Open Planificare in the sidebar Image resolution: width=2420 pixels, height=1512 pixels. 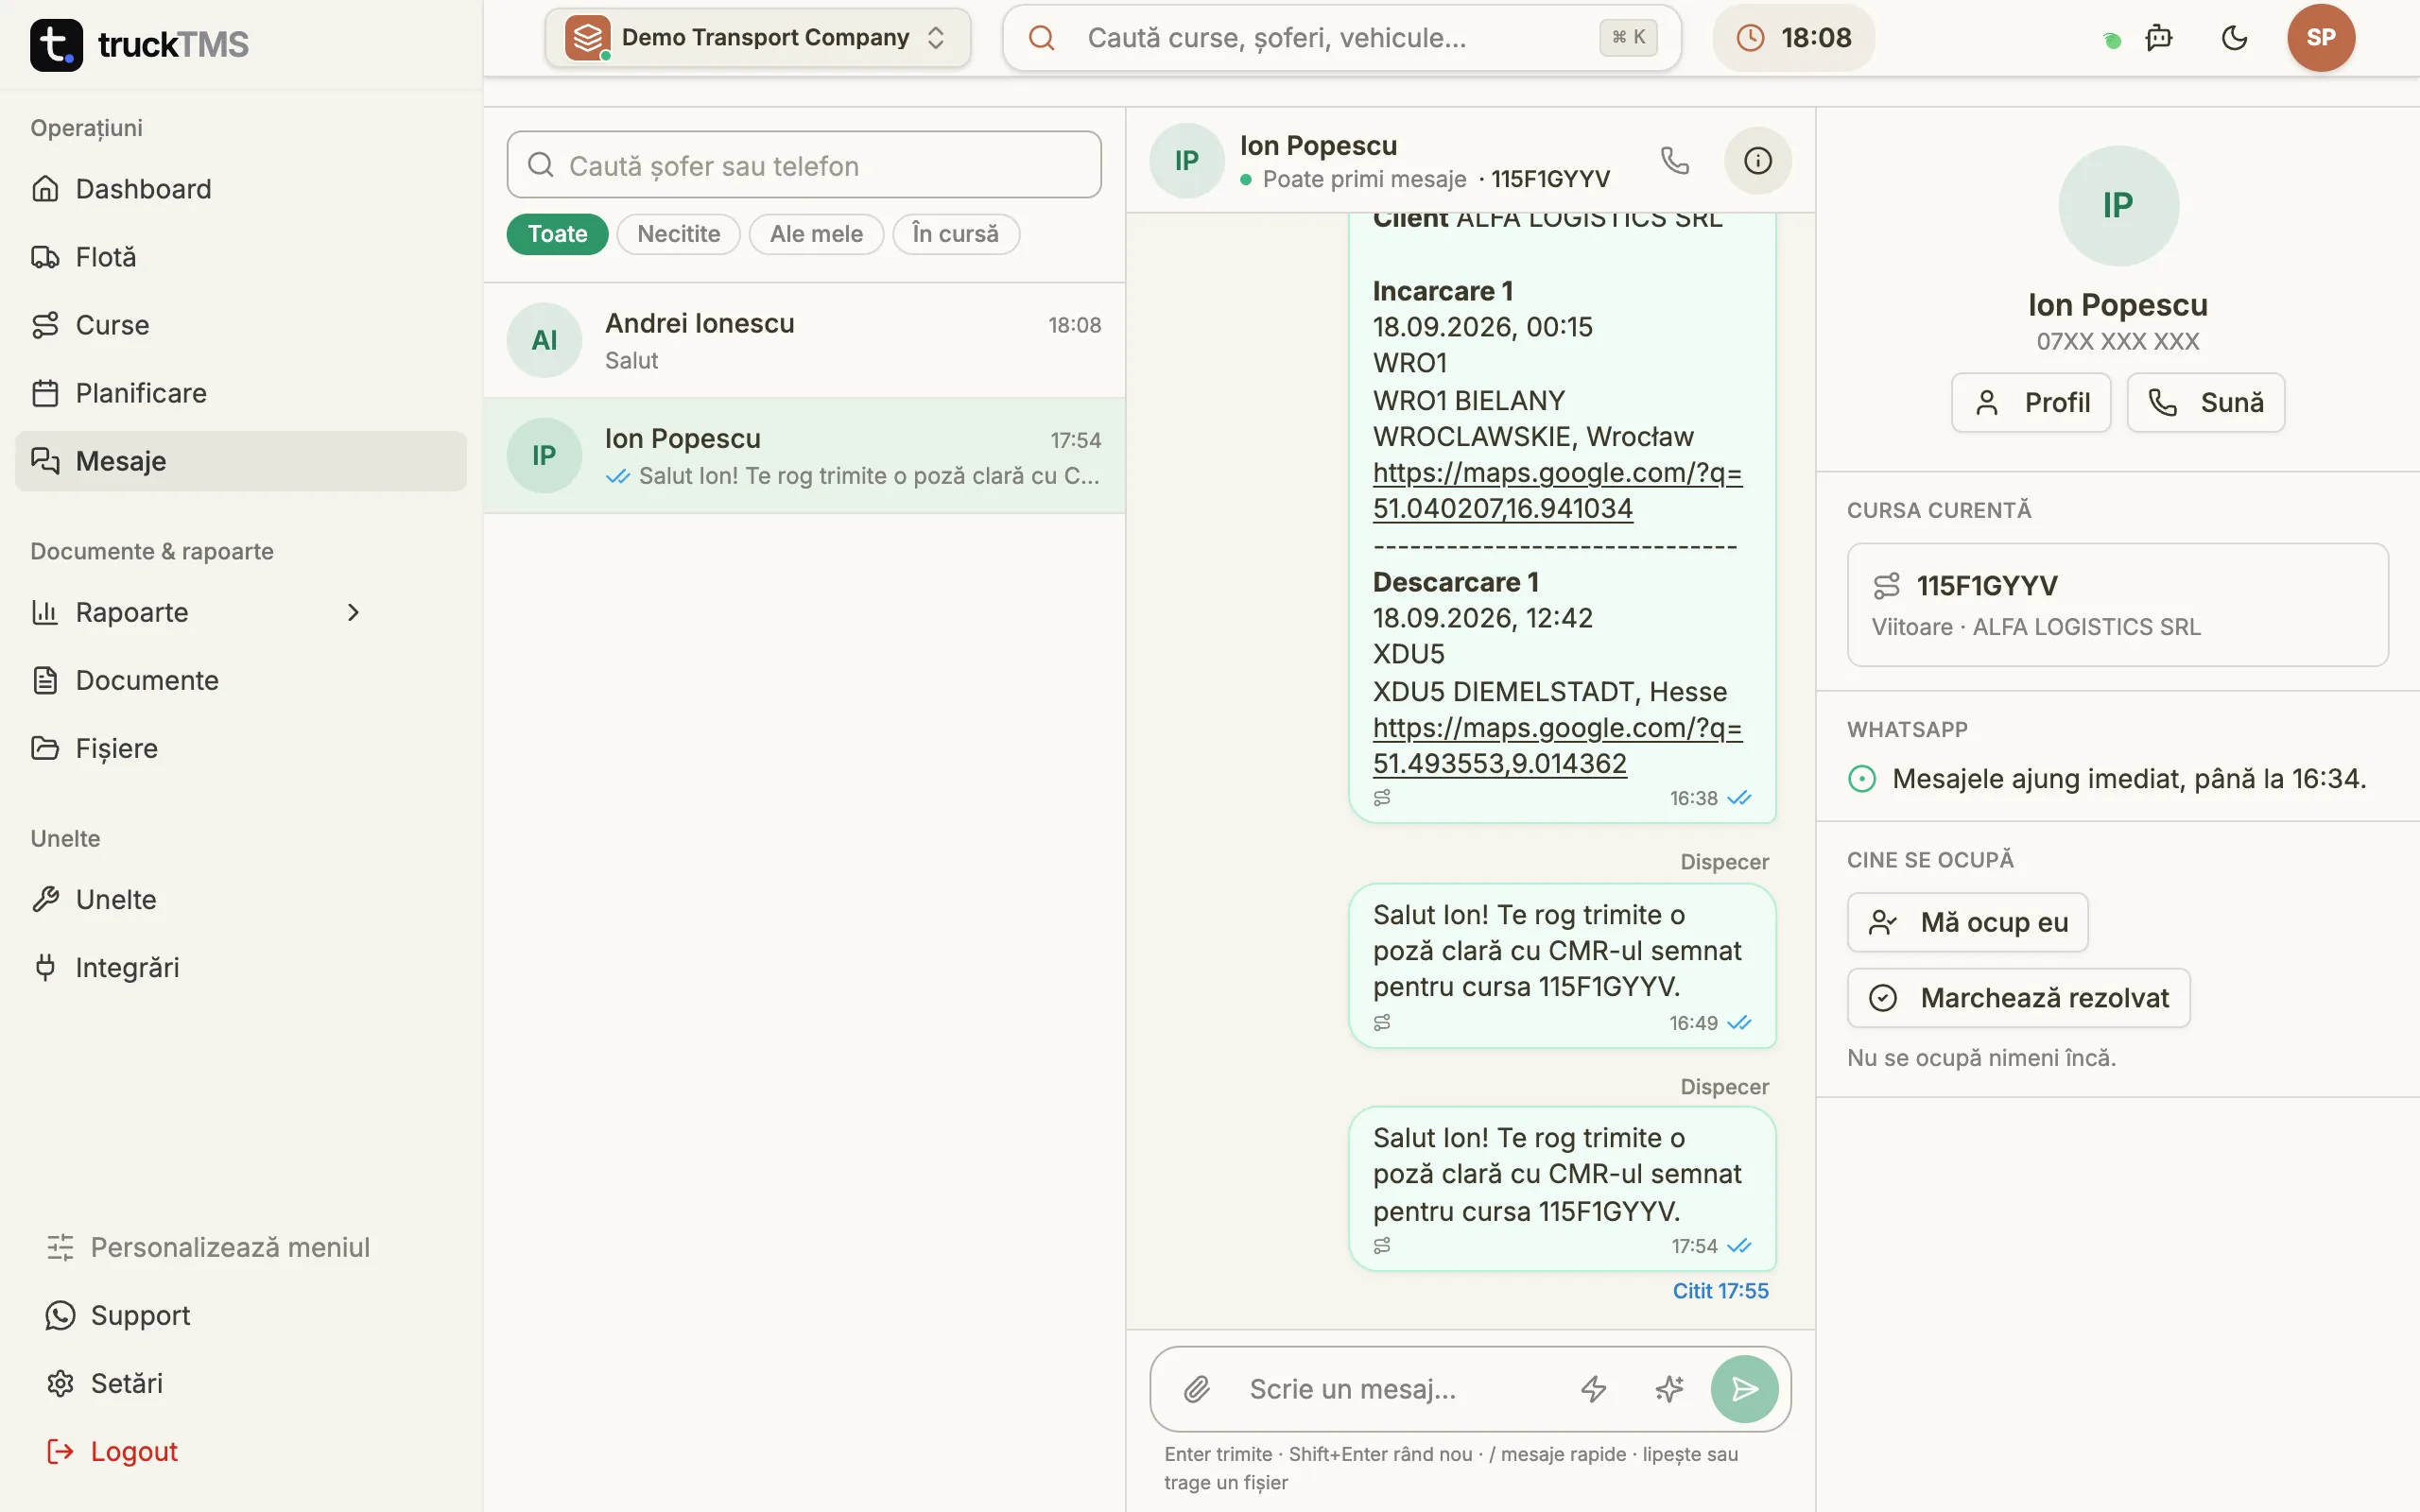[240, 393]
